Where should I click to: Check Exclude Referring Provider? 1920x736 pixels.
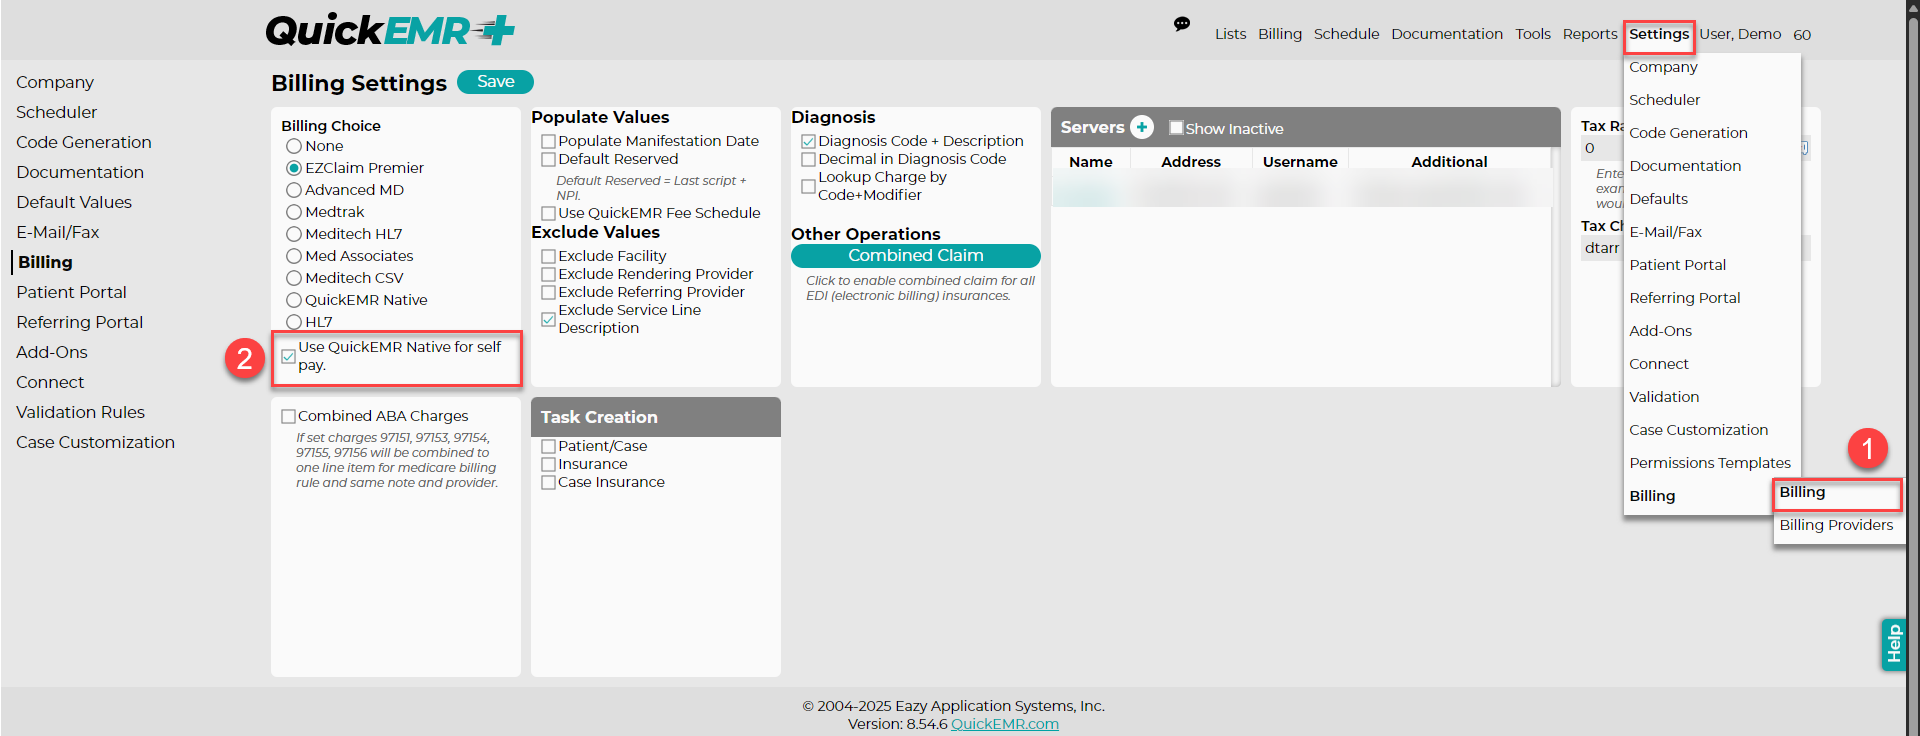point(548,293)
